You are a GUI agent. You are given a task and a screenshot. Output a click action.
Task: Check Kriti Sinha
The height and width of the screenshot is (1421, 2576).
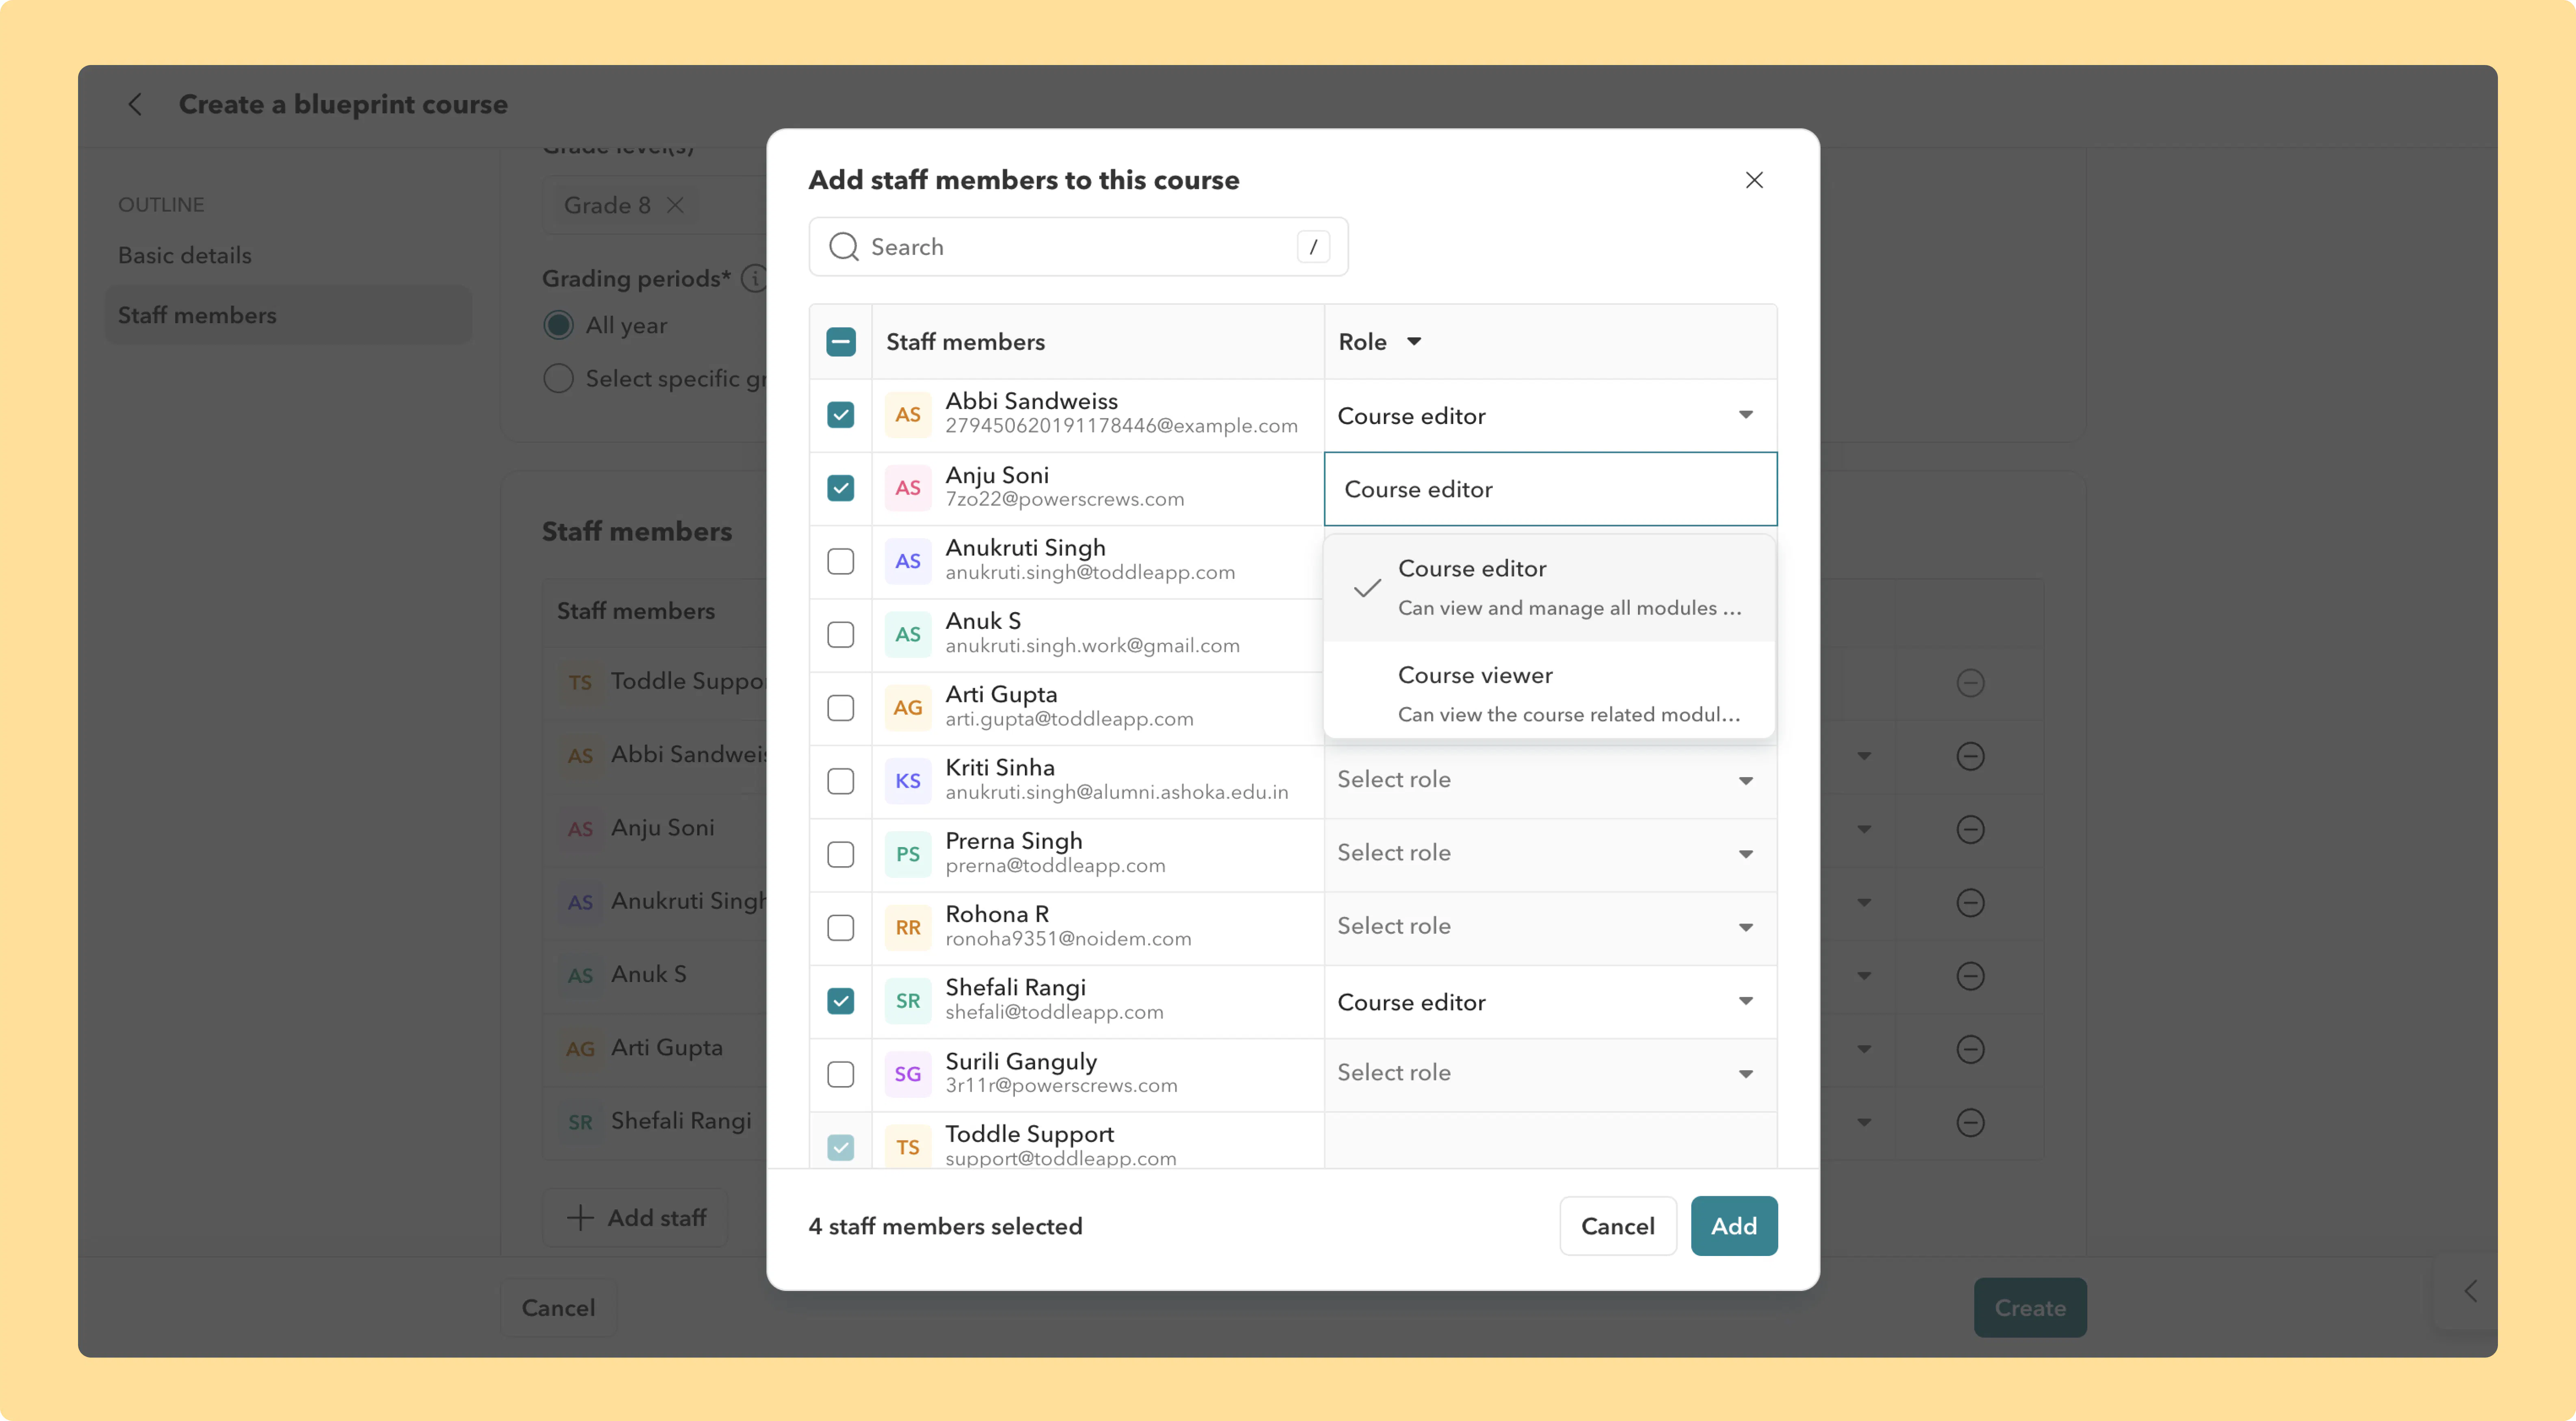(841, 781)
